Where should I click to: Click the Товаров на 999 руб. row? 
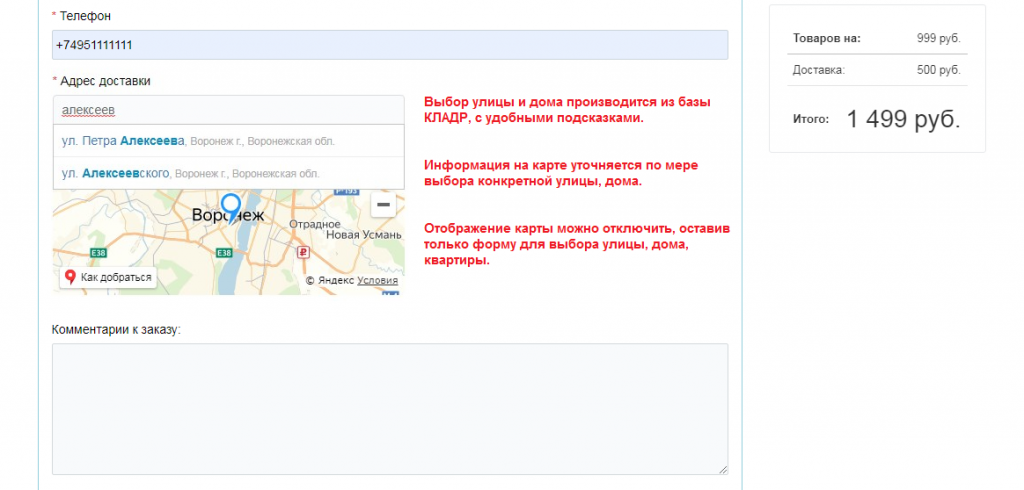click(876, 38)
